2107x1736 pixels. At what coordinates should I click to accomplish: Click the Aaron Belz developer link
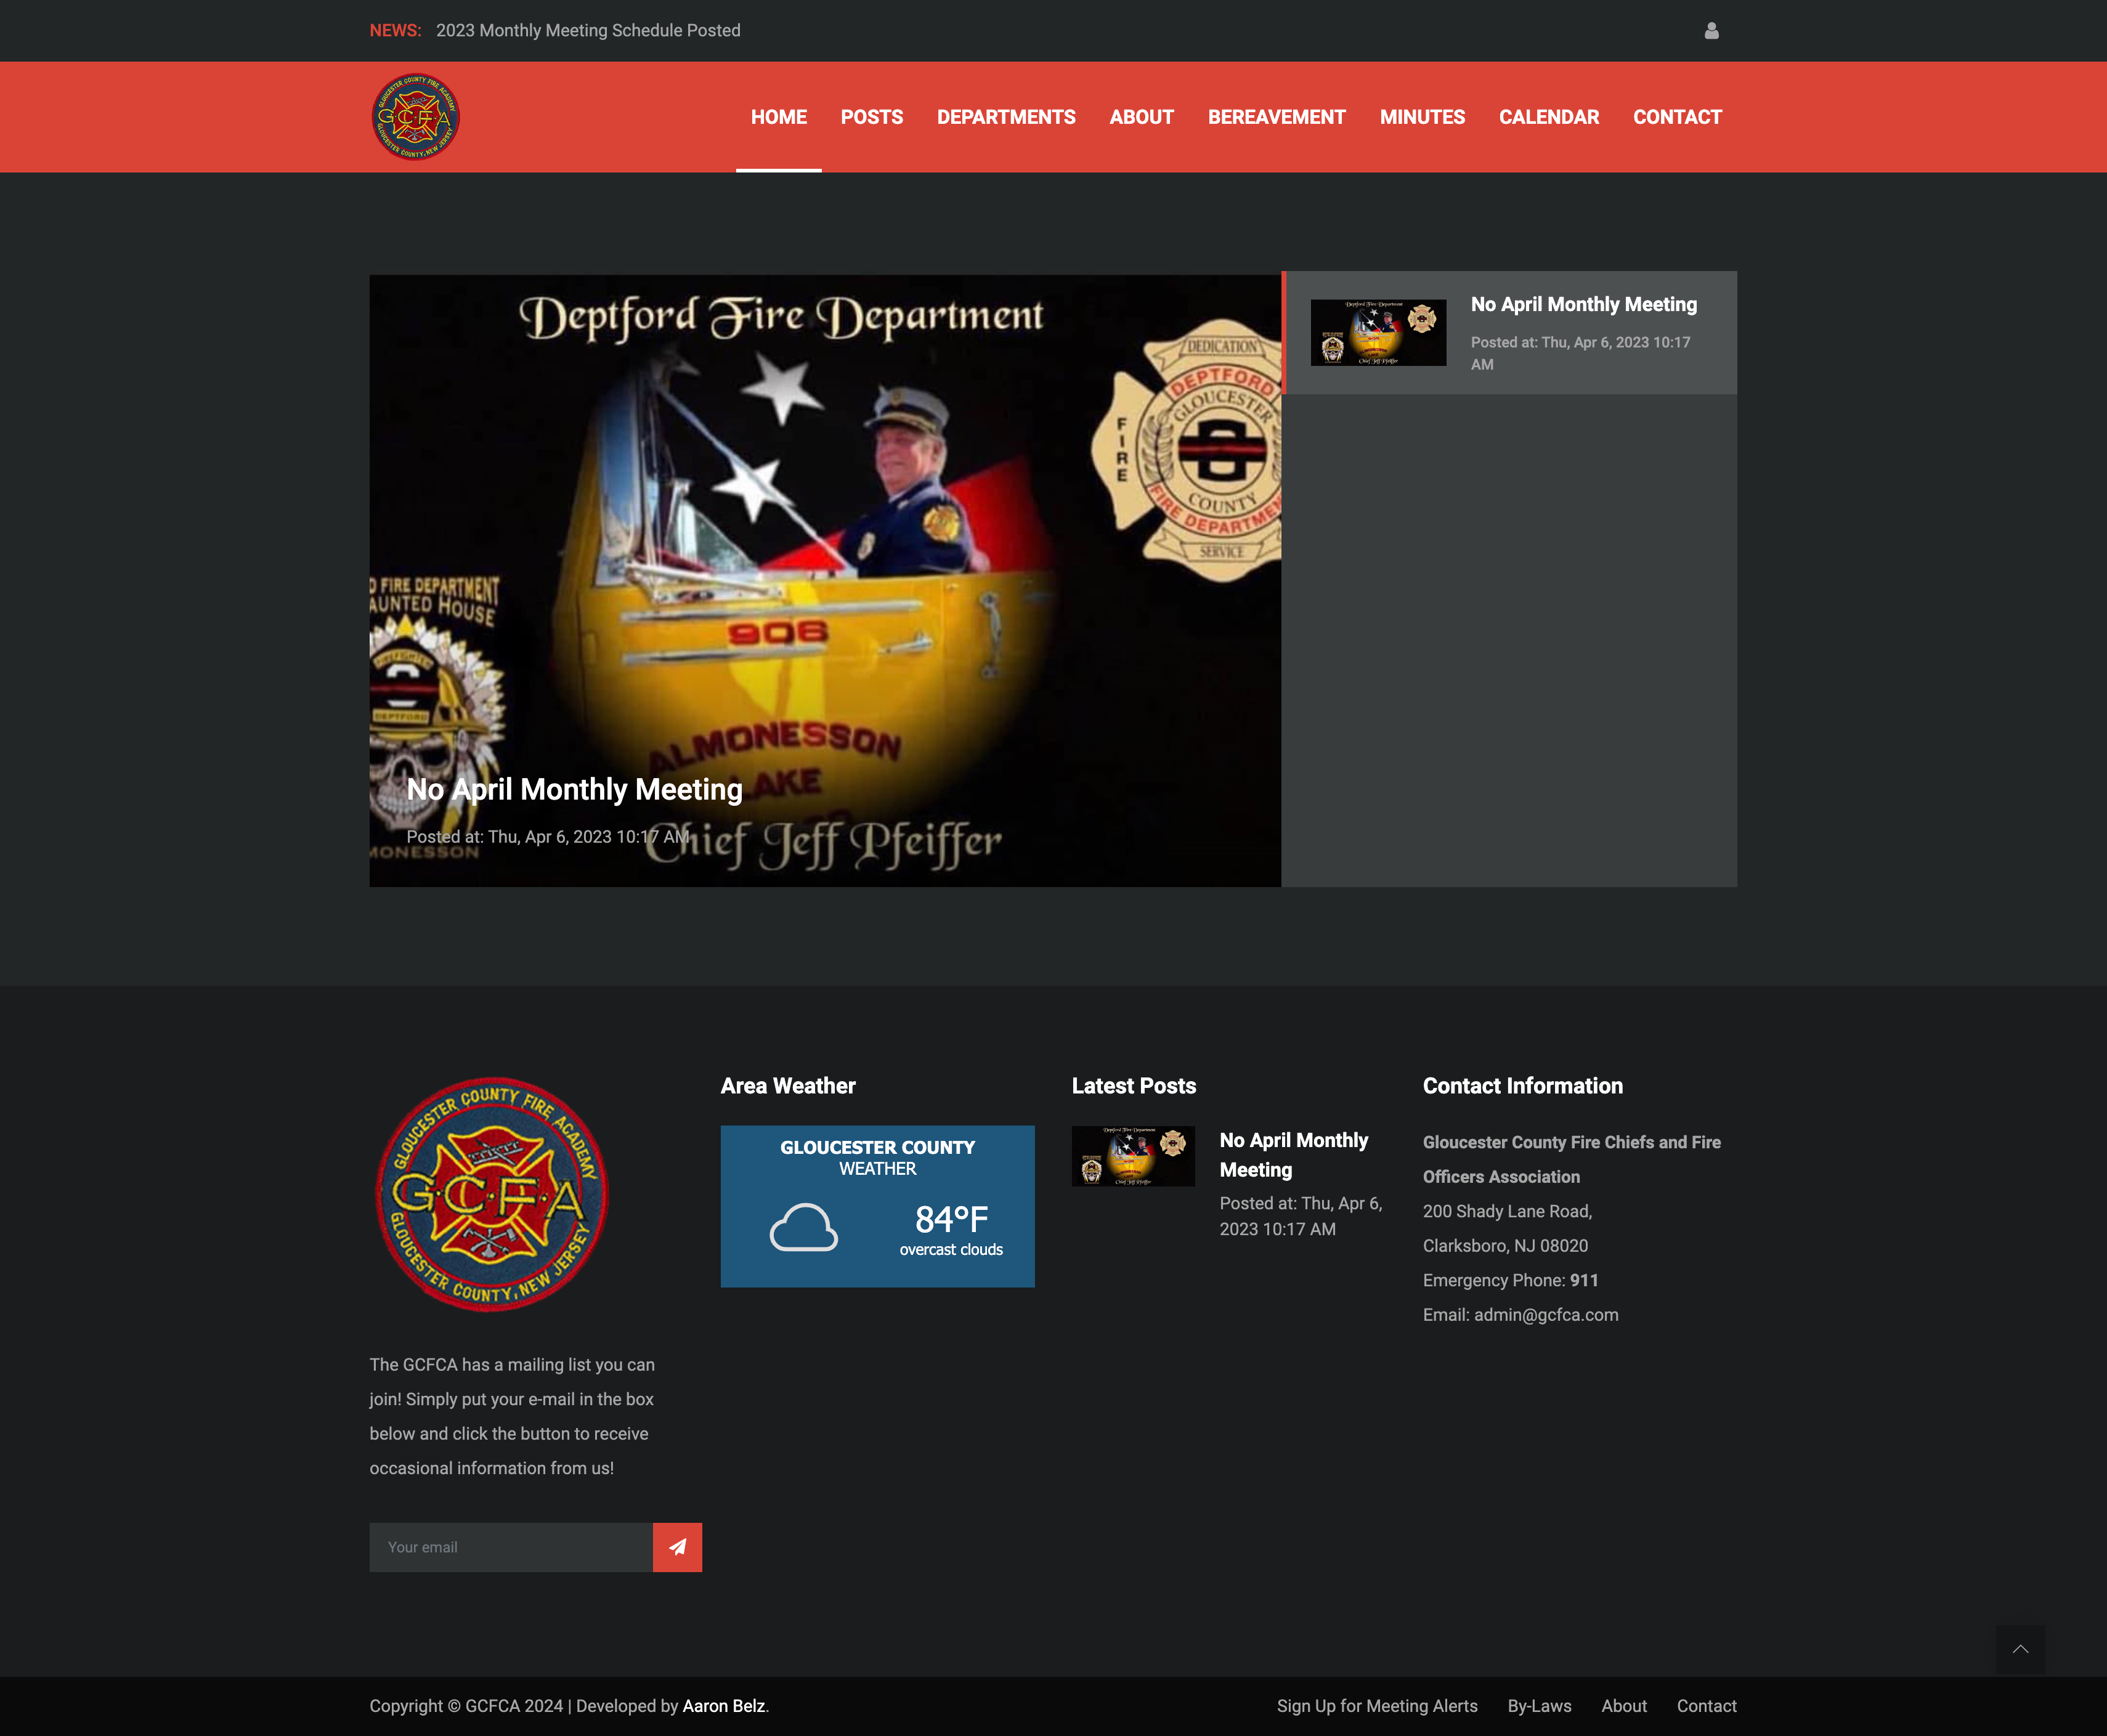coord(723,1706)
